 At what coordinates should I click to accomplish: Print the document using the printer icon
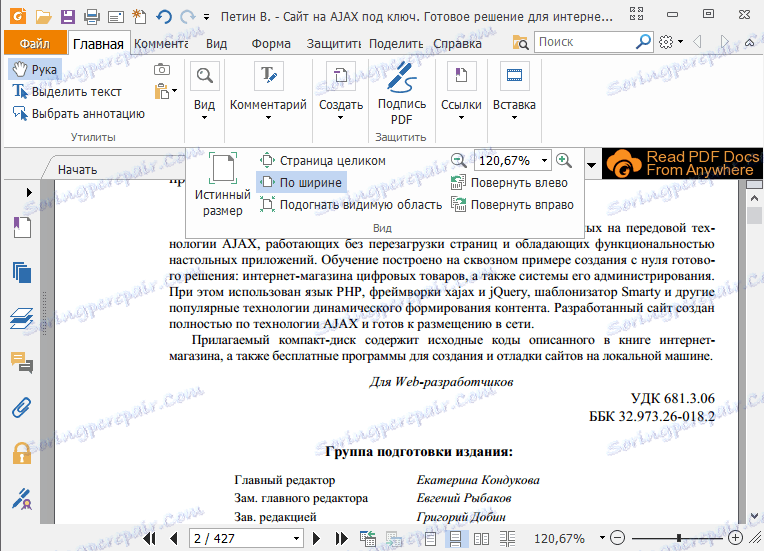pos(92,17)
